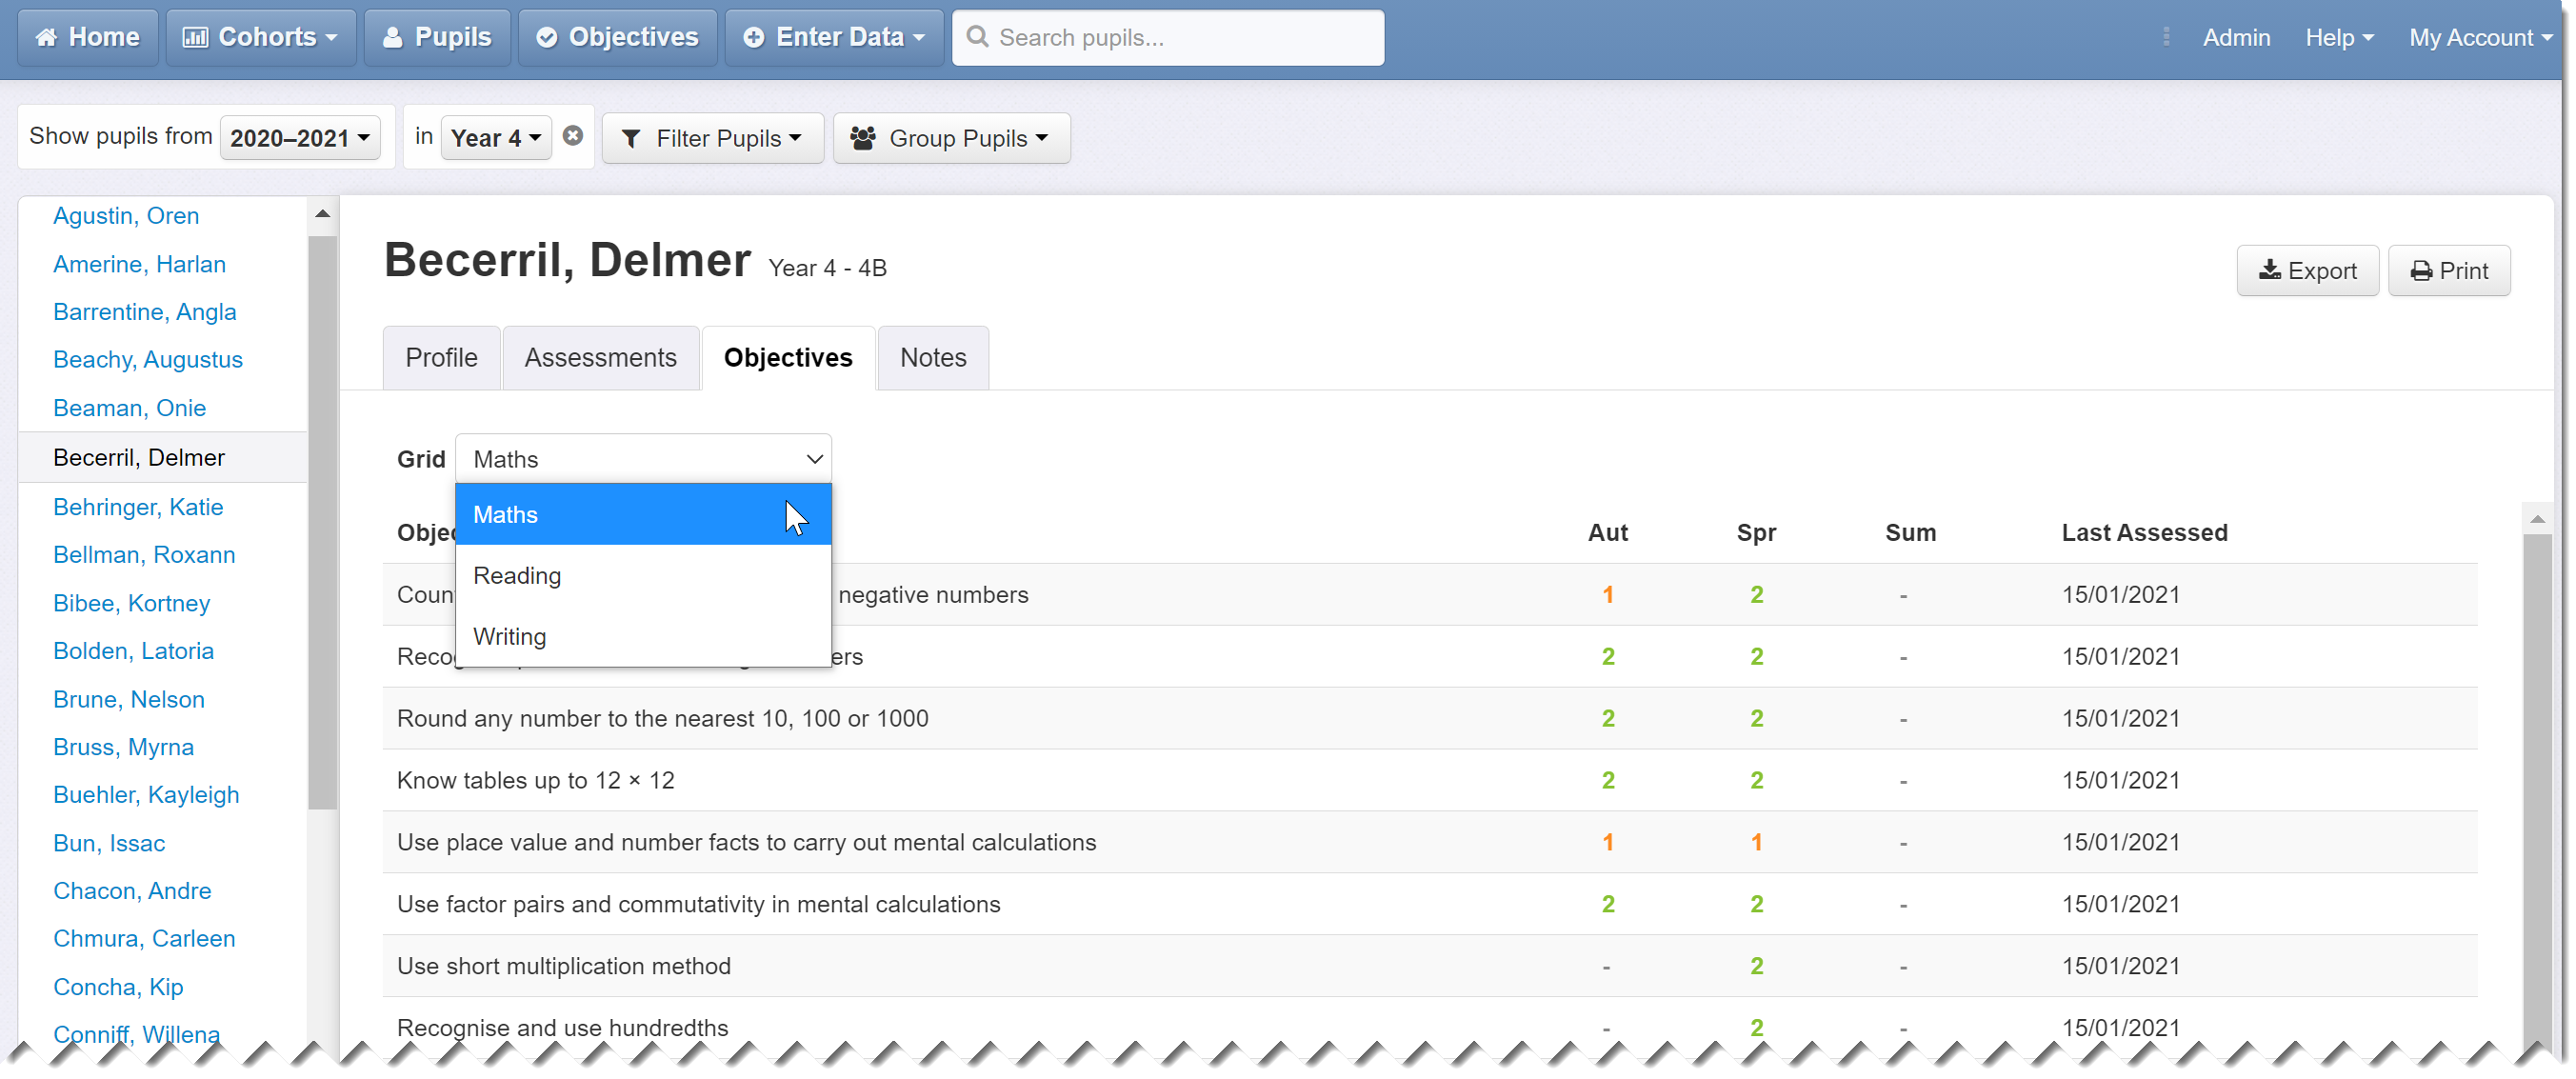Select pupil Agustin, Oren
Screen dimensions: 2576x1079
126,215
